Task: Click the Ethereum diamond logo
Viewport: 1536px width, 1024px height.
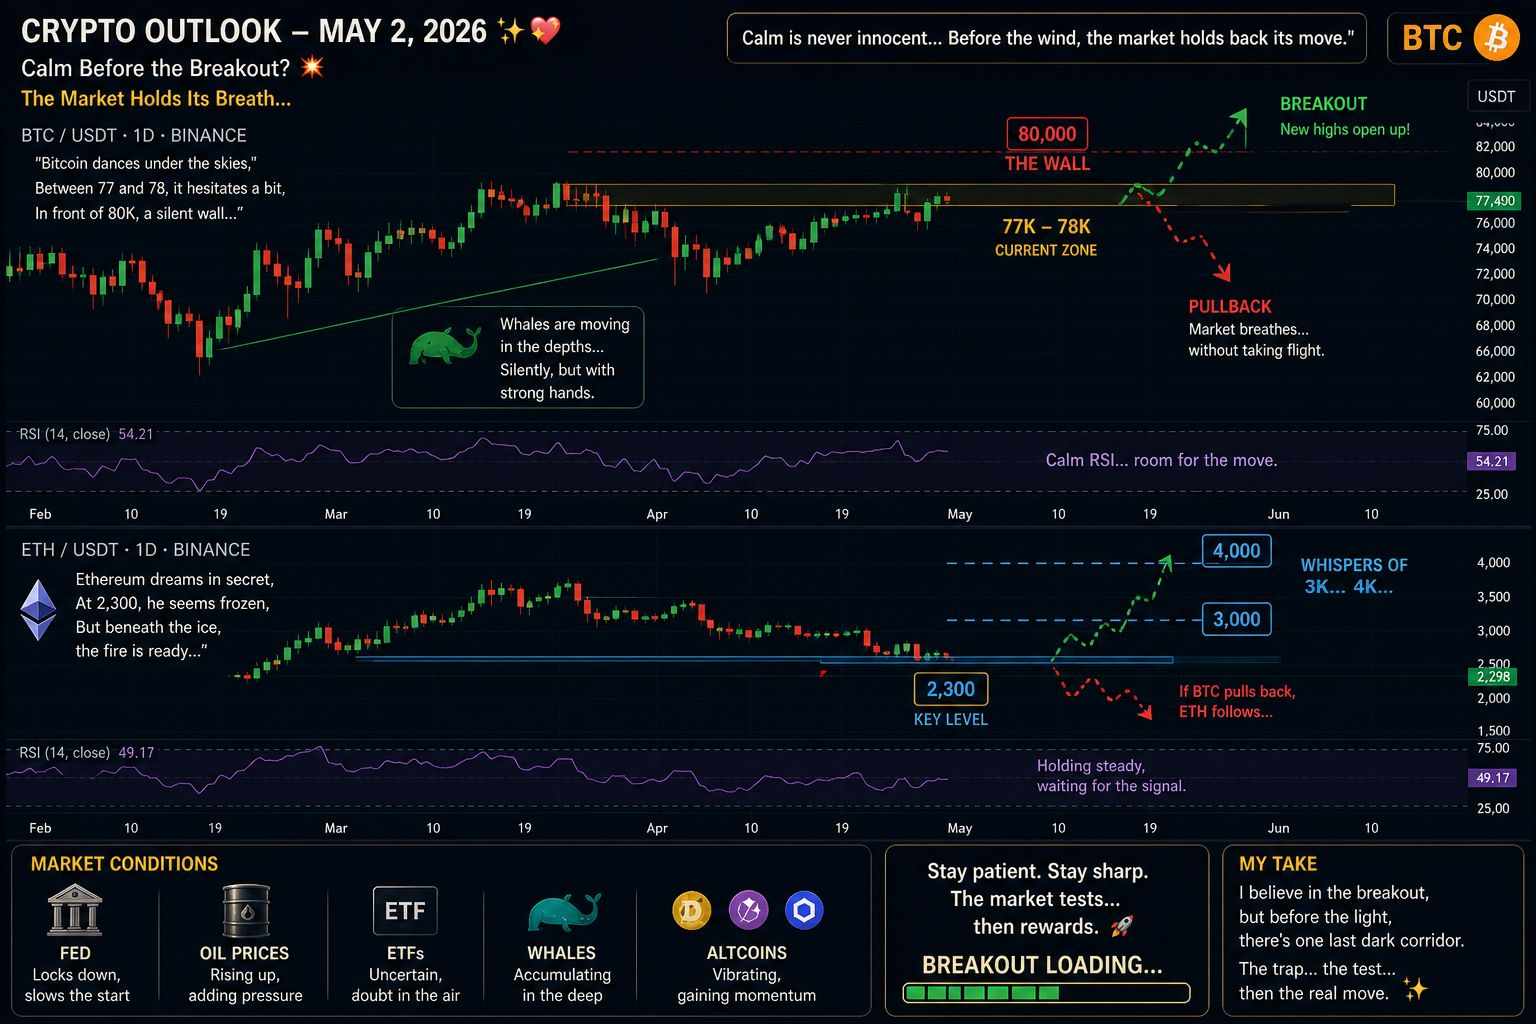Action: click(x=40, y=610)
